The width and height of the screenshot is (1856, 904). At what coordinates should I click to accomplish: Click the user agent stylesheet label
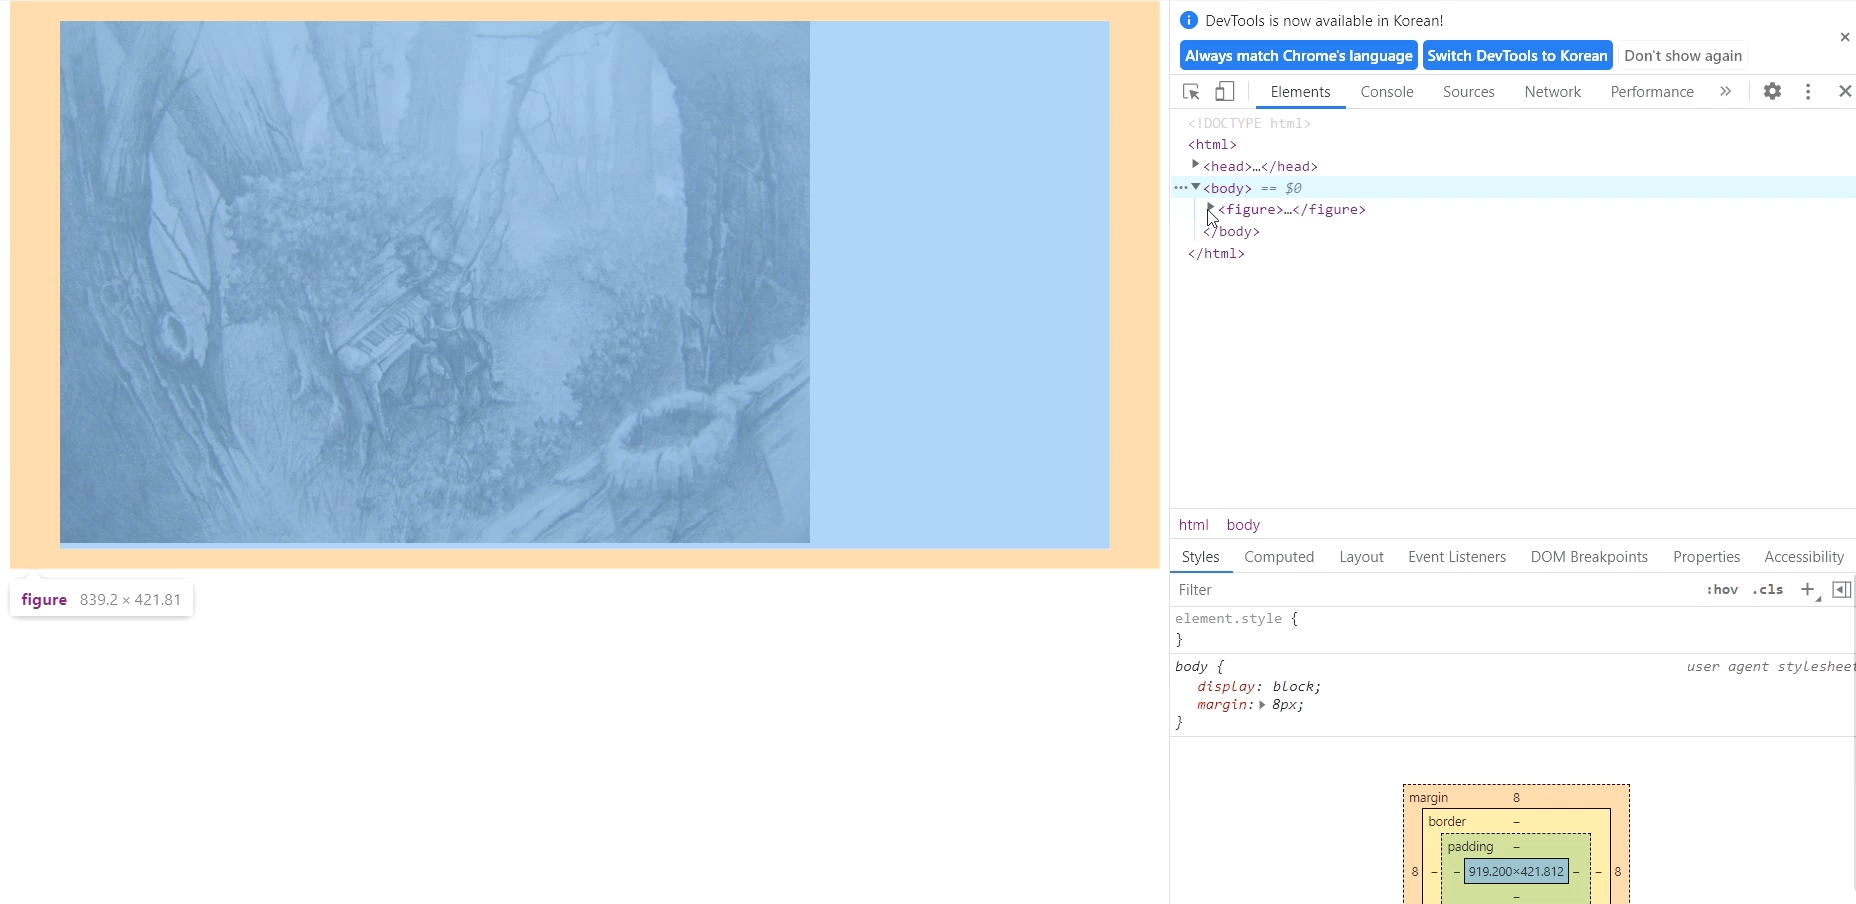click(1770, 667)
